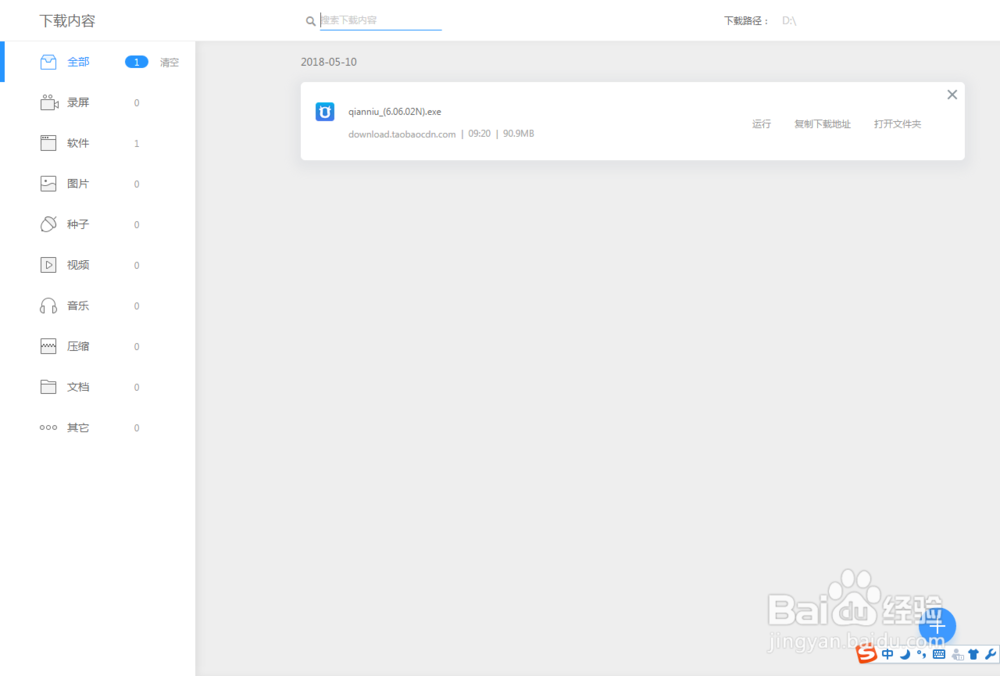Click the blue count badge beside 全部
This screenshot has height=676, width=1000.
click(136, 62)
